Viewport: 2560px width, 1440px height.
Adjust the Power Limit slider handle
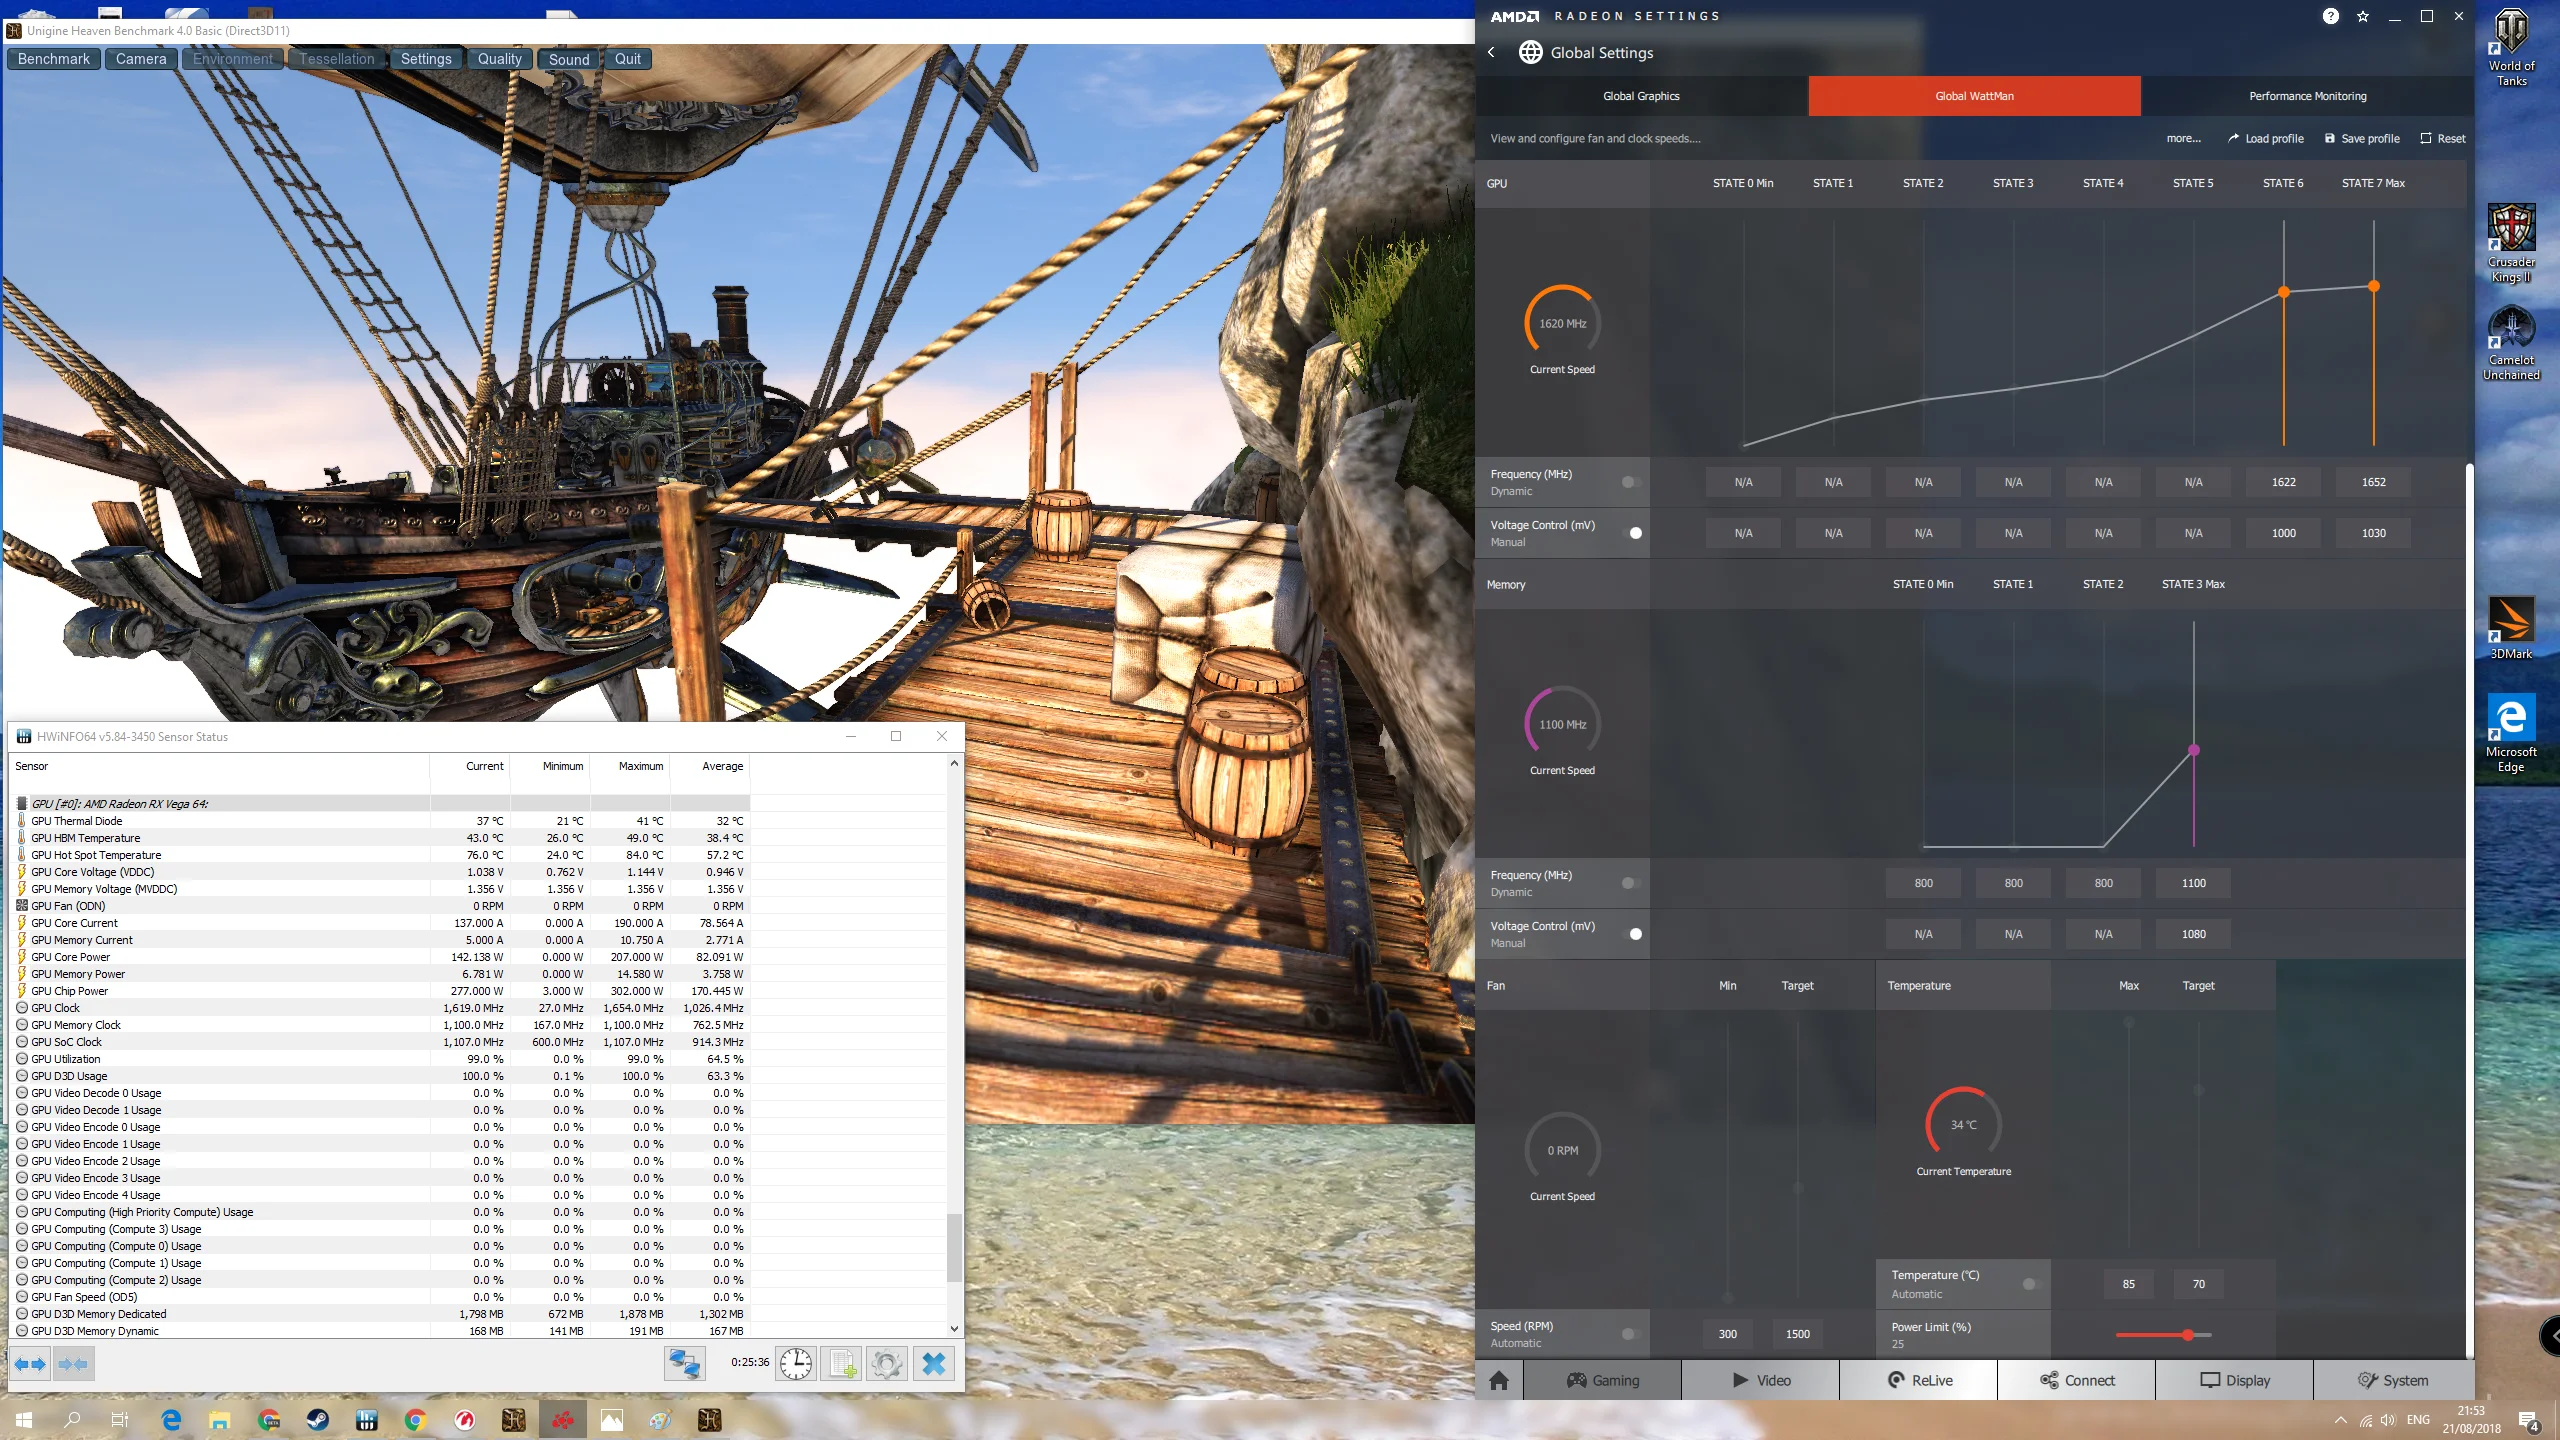coord(2188,1335)
